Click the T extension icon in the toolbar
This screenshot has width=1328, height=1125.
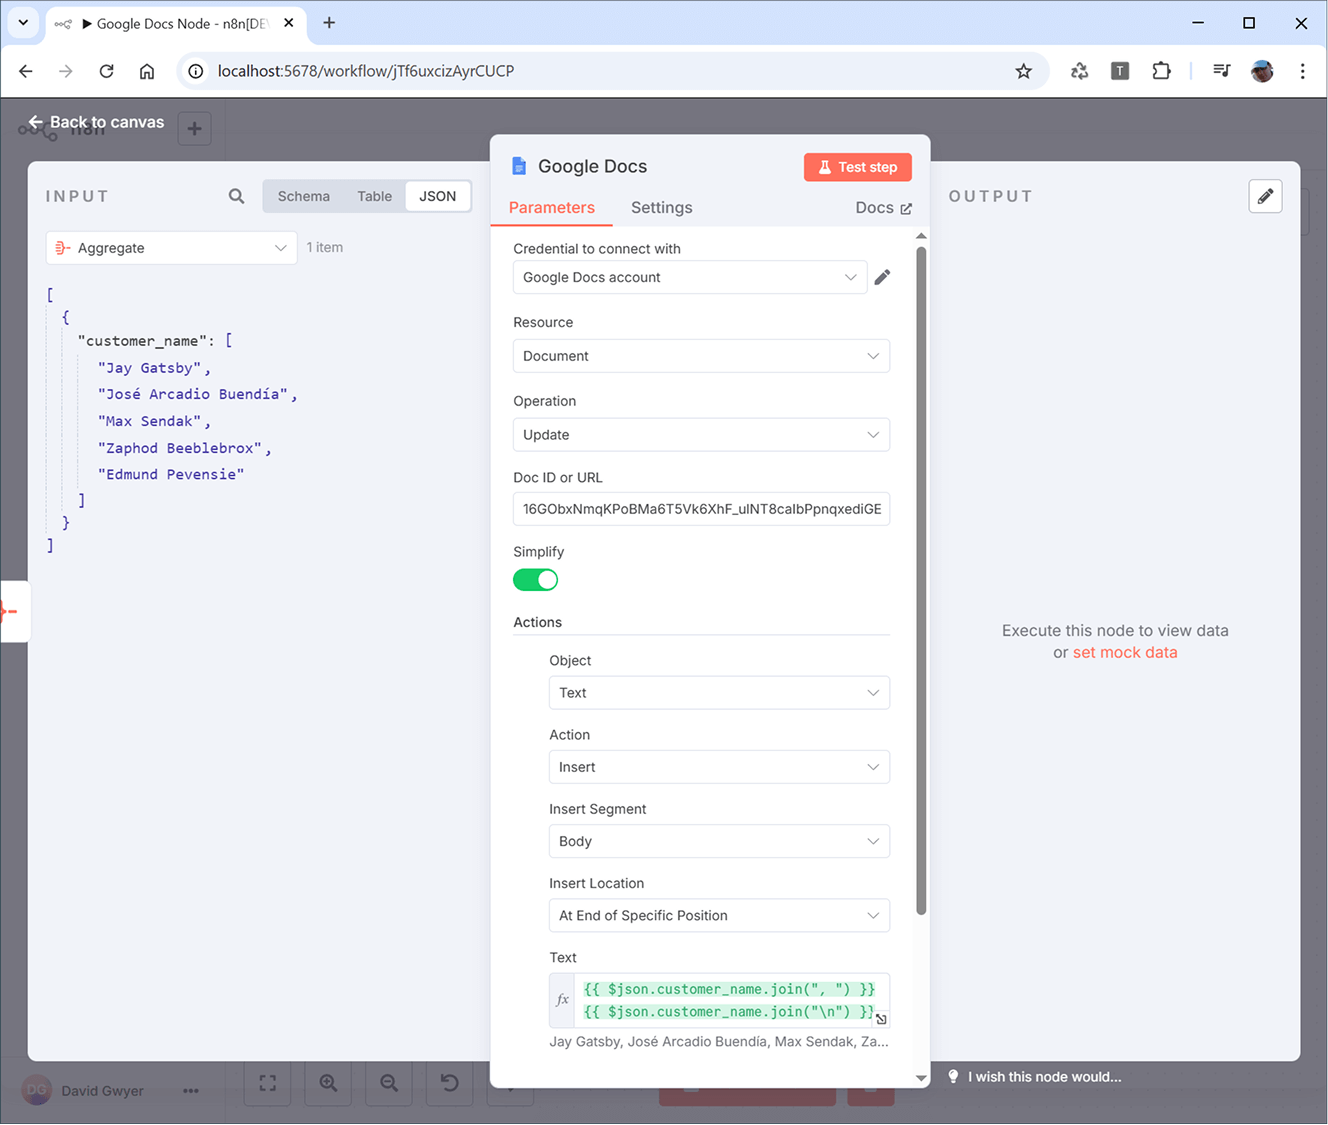(x=1120, y=71)
